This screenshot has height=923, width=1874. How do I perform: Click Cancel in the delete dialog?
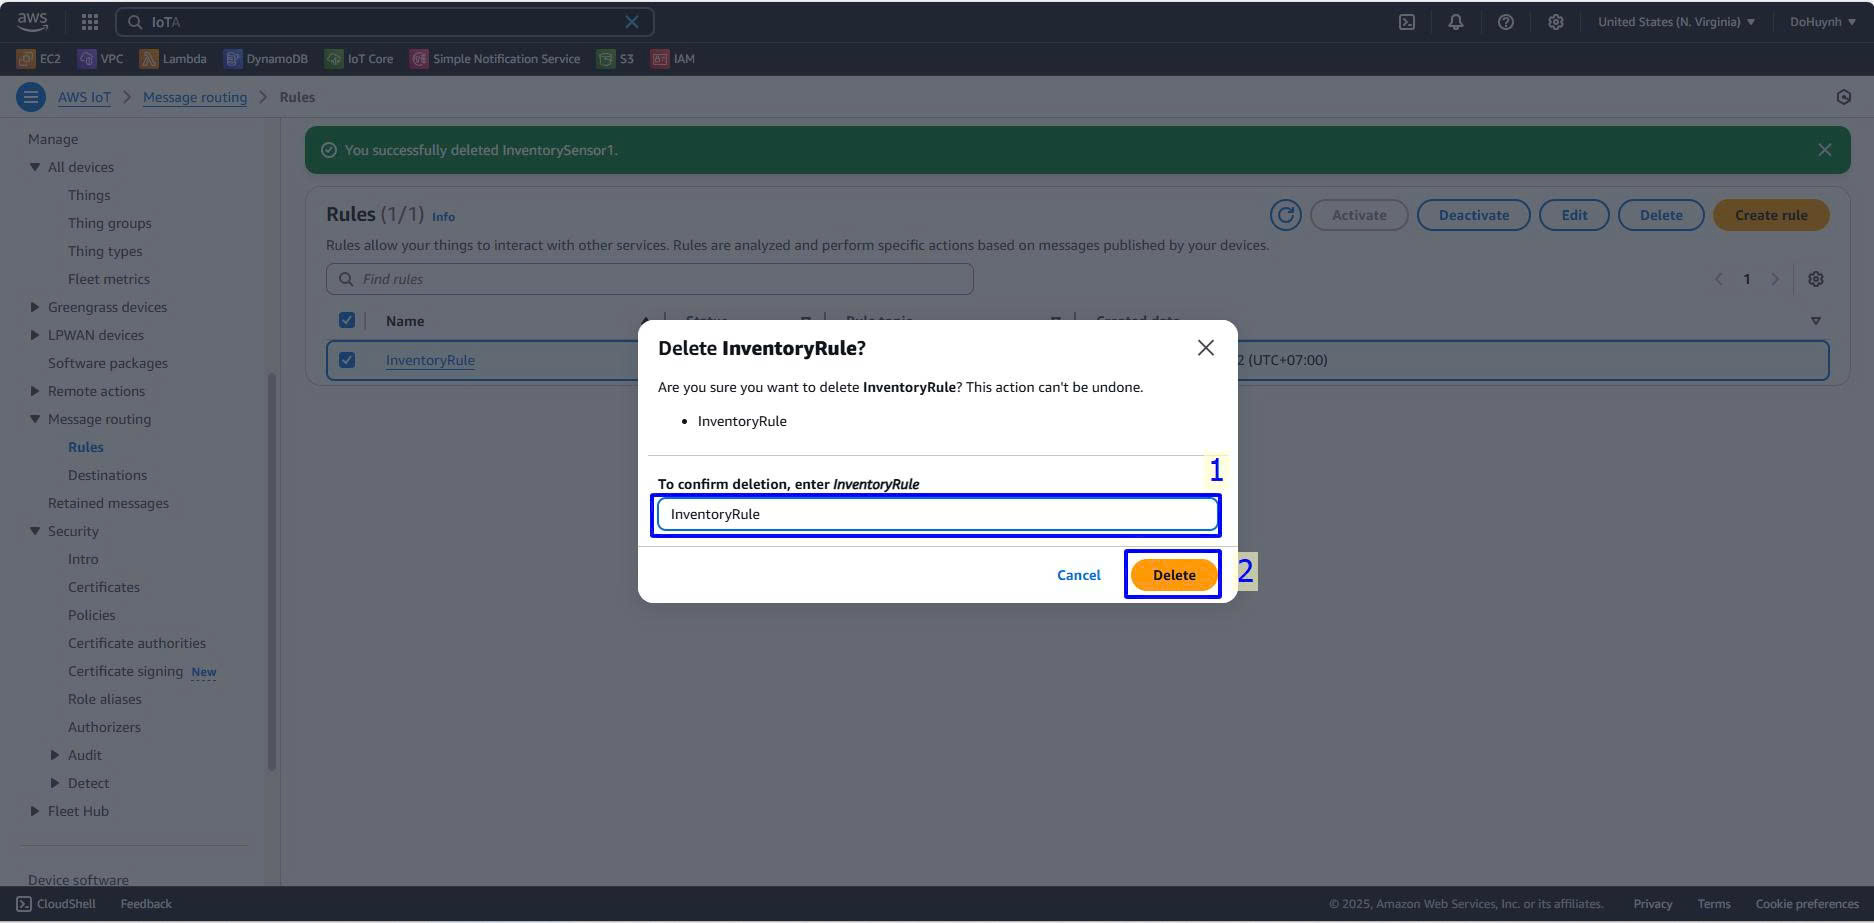pyautogui.click(x=1078, y=575)
